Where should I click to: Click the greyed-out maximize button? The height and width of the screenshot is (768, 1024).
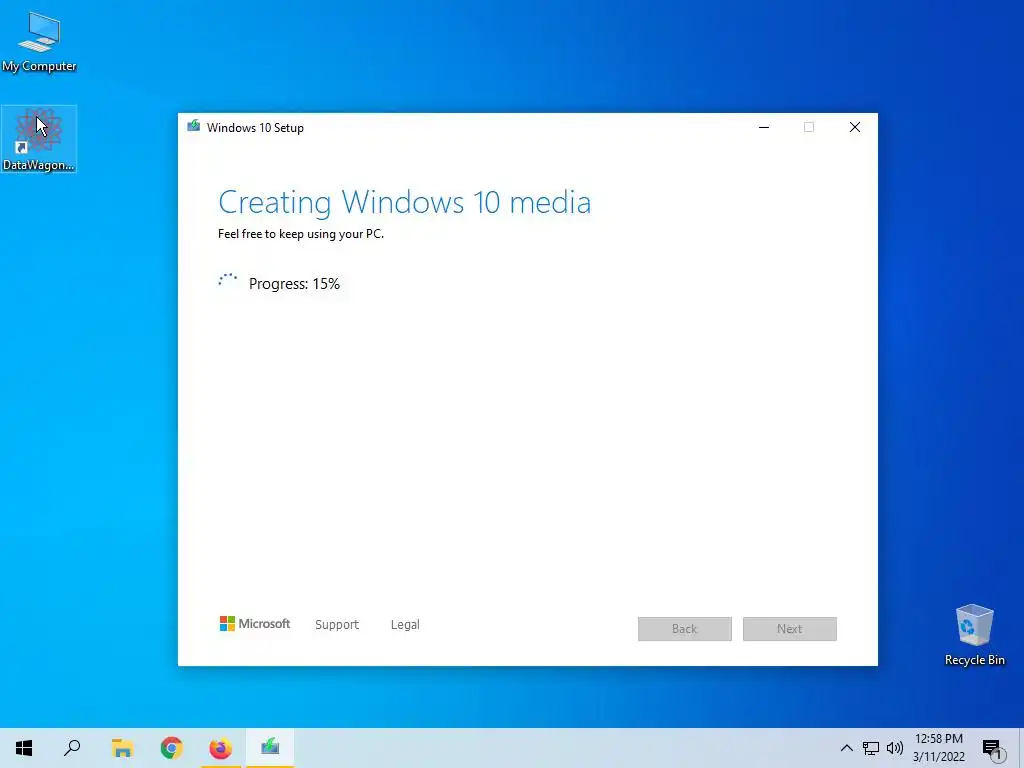point(808,127)
